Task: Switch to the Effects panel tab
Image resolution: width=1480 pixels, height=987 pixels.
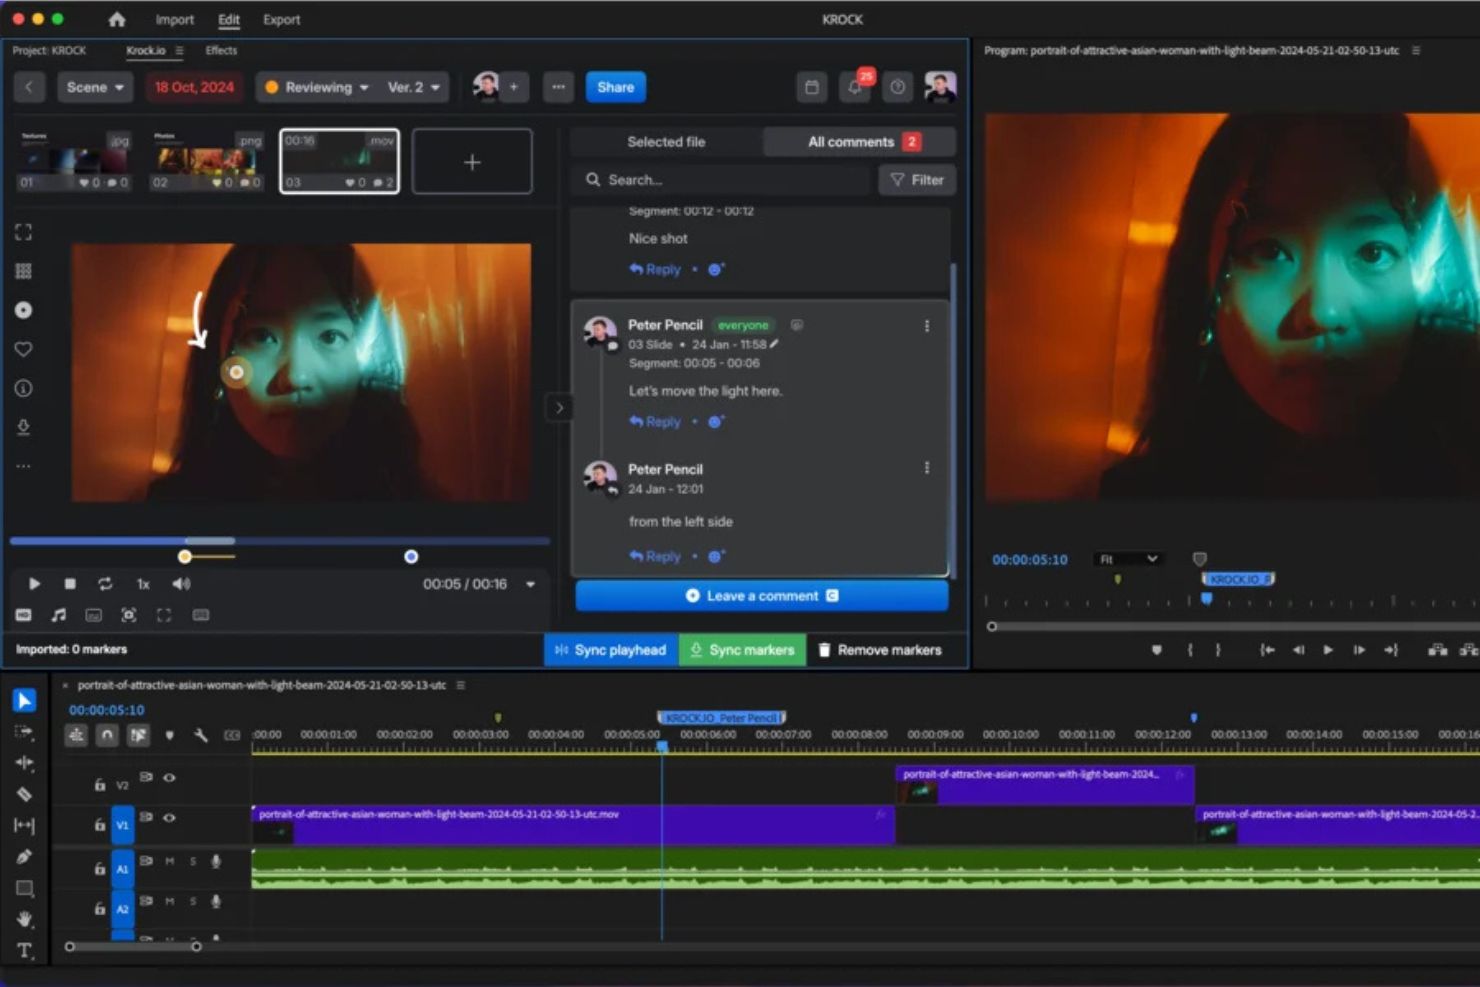Action: (221, 50)
